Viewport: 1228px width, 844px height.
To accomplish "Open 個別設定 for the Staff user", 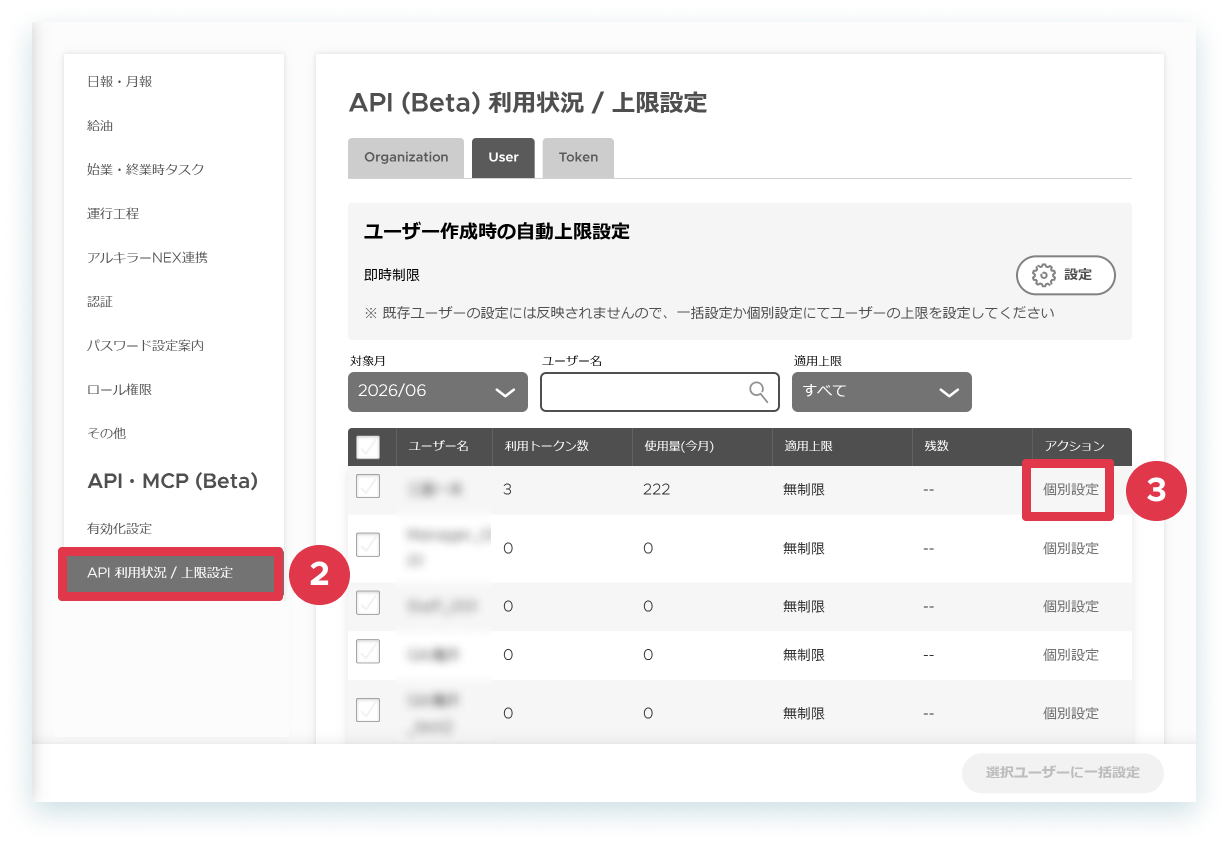I will [x=1071, y=606].
